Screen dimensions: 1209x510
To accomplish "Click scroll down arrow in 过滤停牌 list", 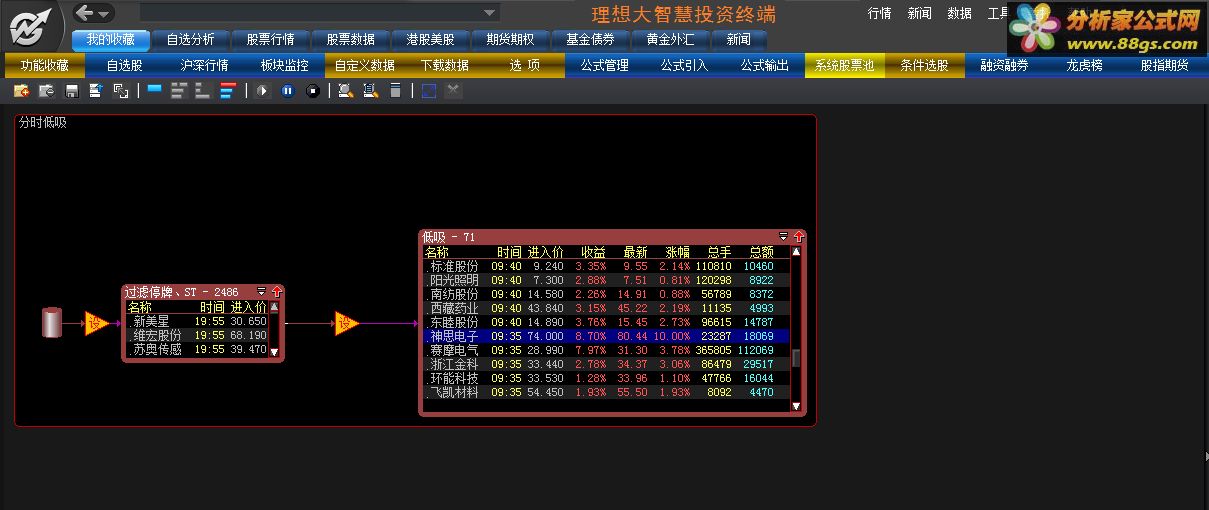I will coord(275,352).
